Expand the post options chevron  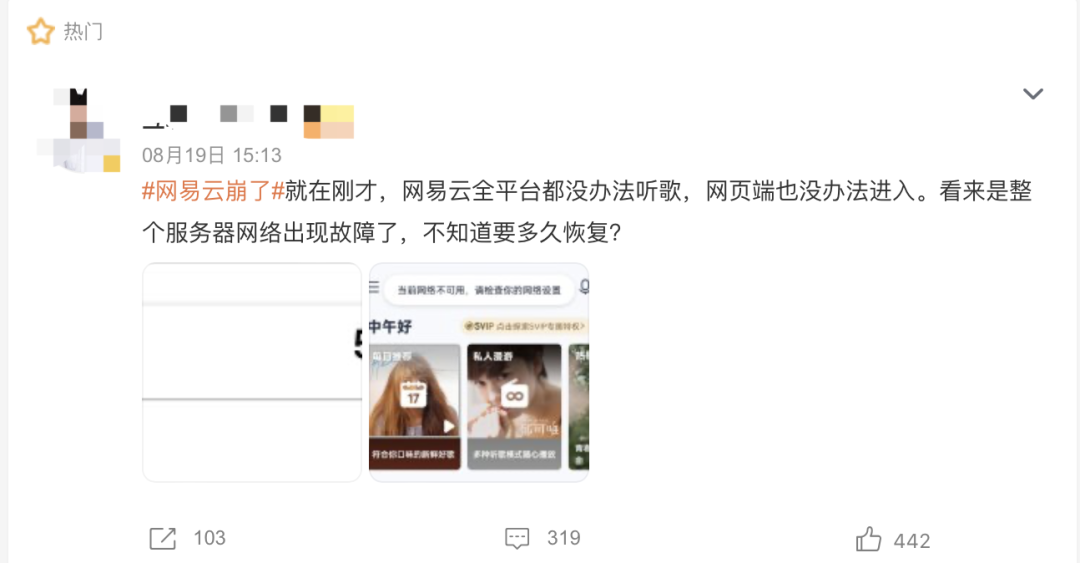(x=1032, y=94)
